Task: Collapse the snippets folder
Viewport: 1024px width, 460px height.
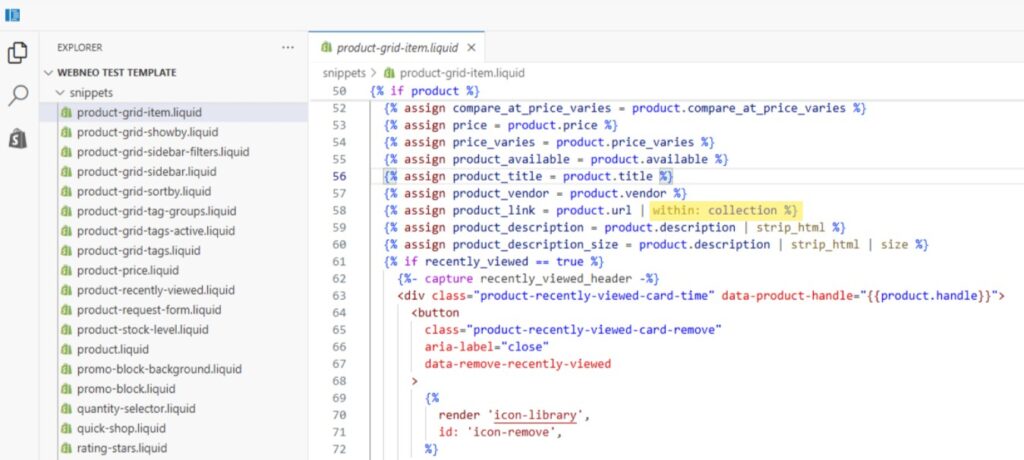Action: (x=59, y=92)
